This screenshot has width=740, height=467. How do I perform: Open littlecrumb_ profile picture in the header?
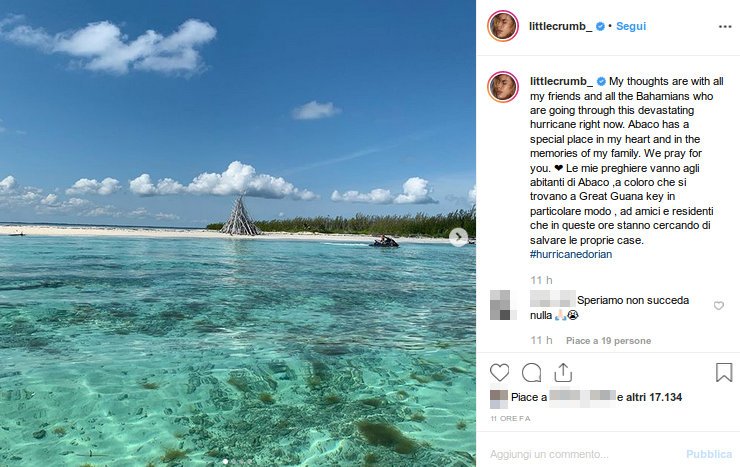503,26
